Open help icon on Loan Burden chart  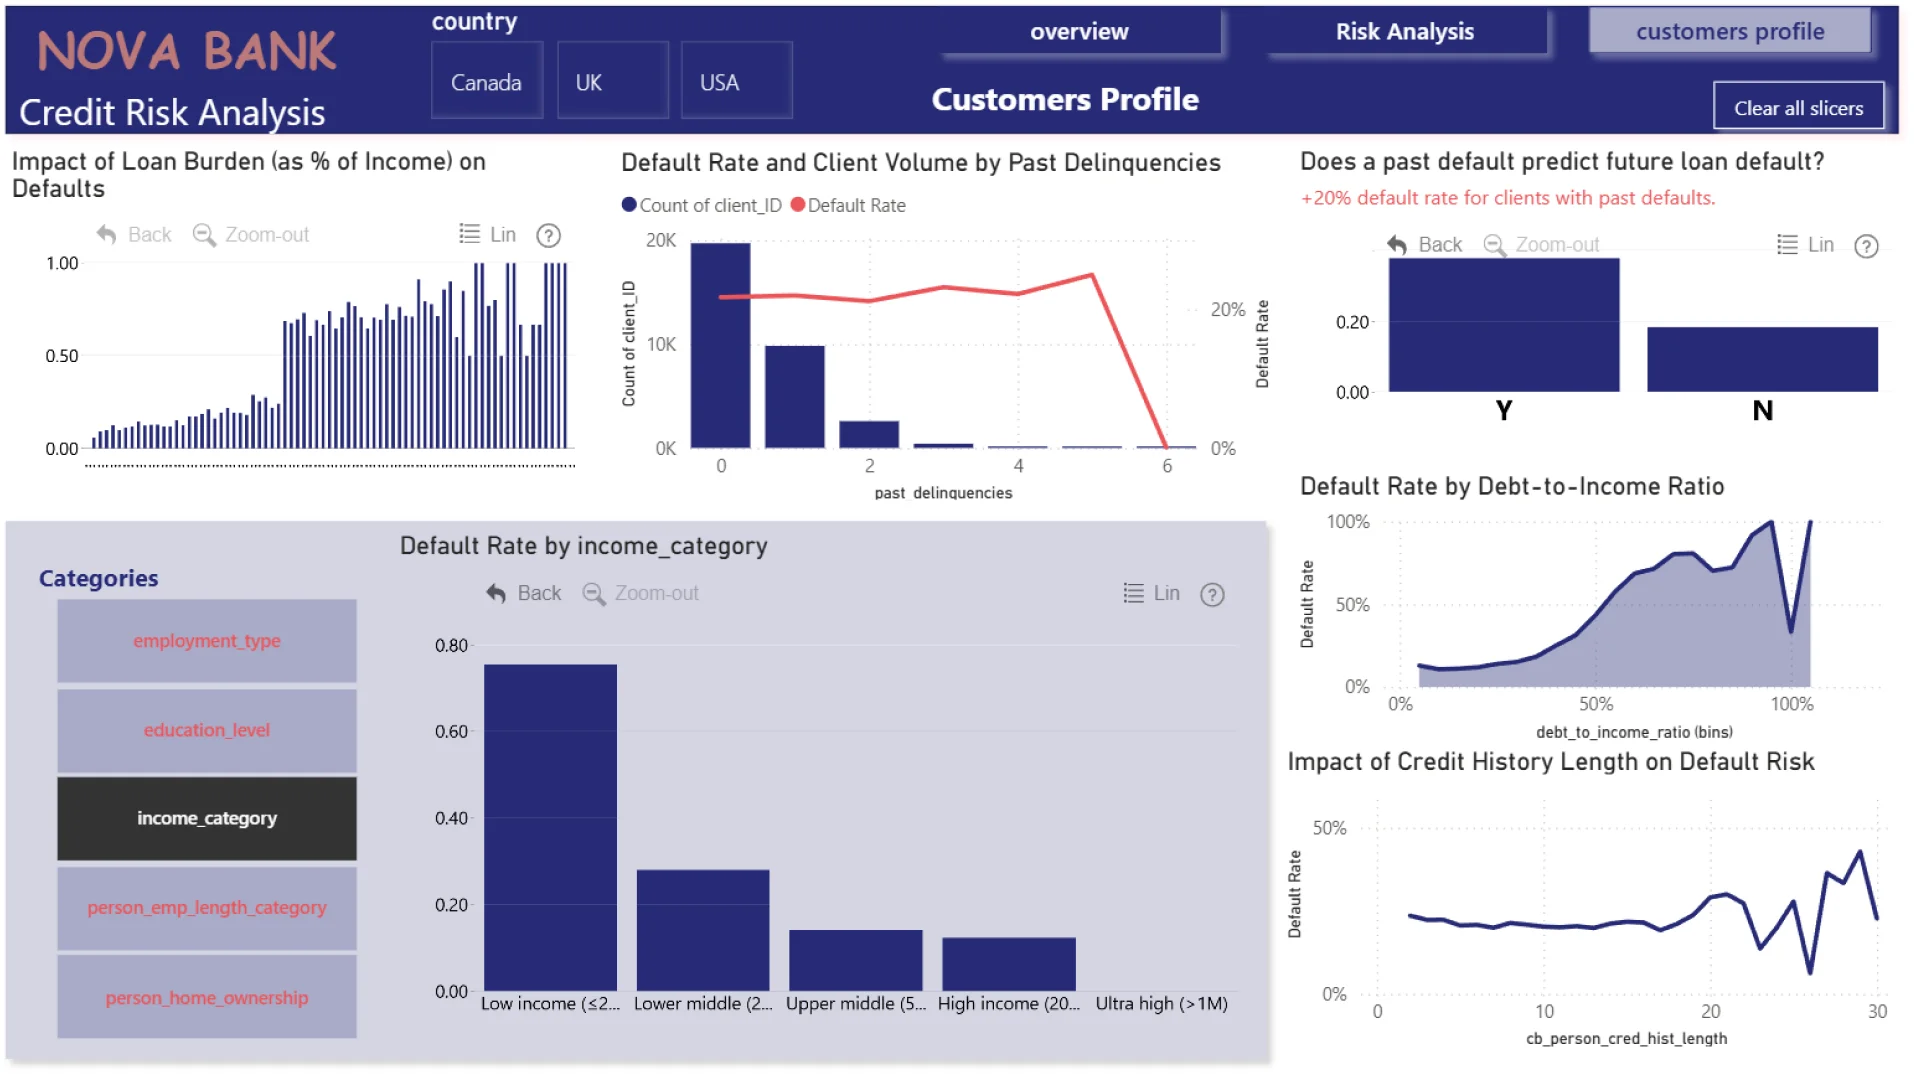548,235
